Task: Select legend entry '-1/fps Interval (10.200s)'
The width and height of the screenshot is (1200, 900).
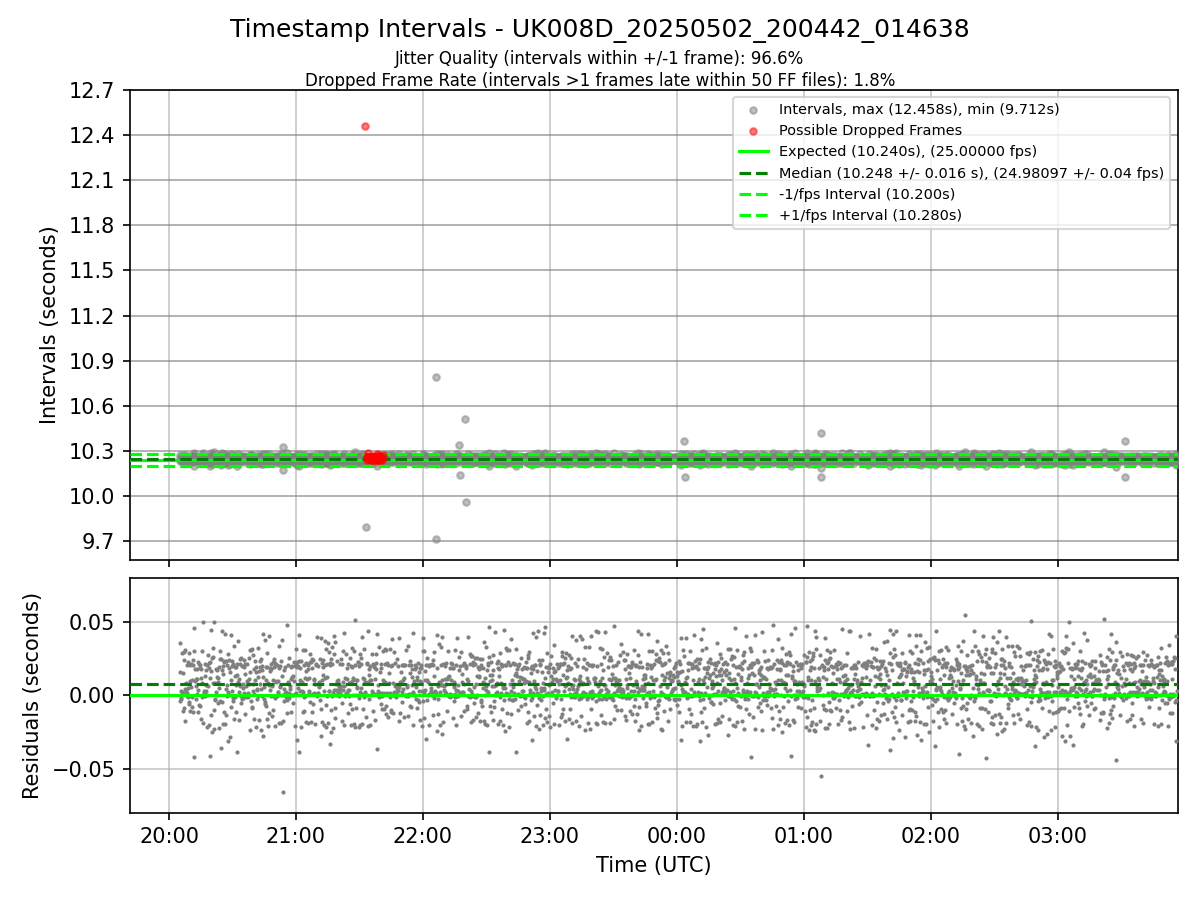Action: point(867,194)
